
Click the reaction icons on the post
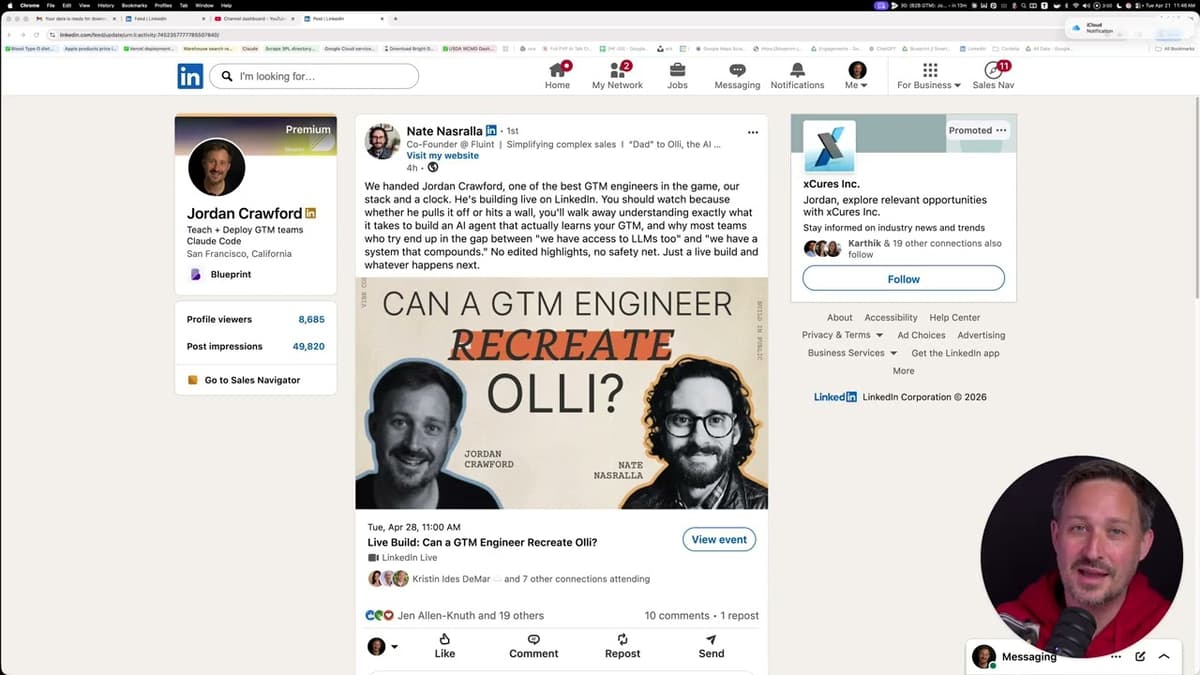[379, 616]
